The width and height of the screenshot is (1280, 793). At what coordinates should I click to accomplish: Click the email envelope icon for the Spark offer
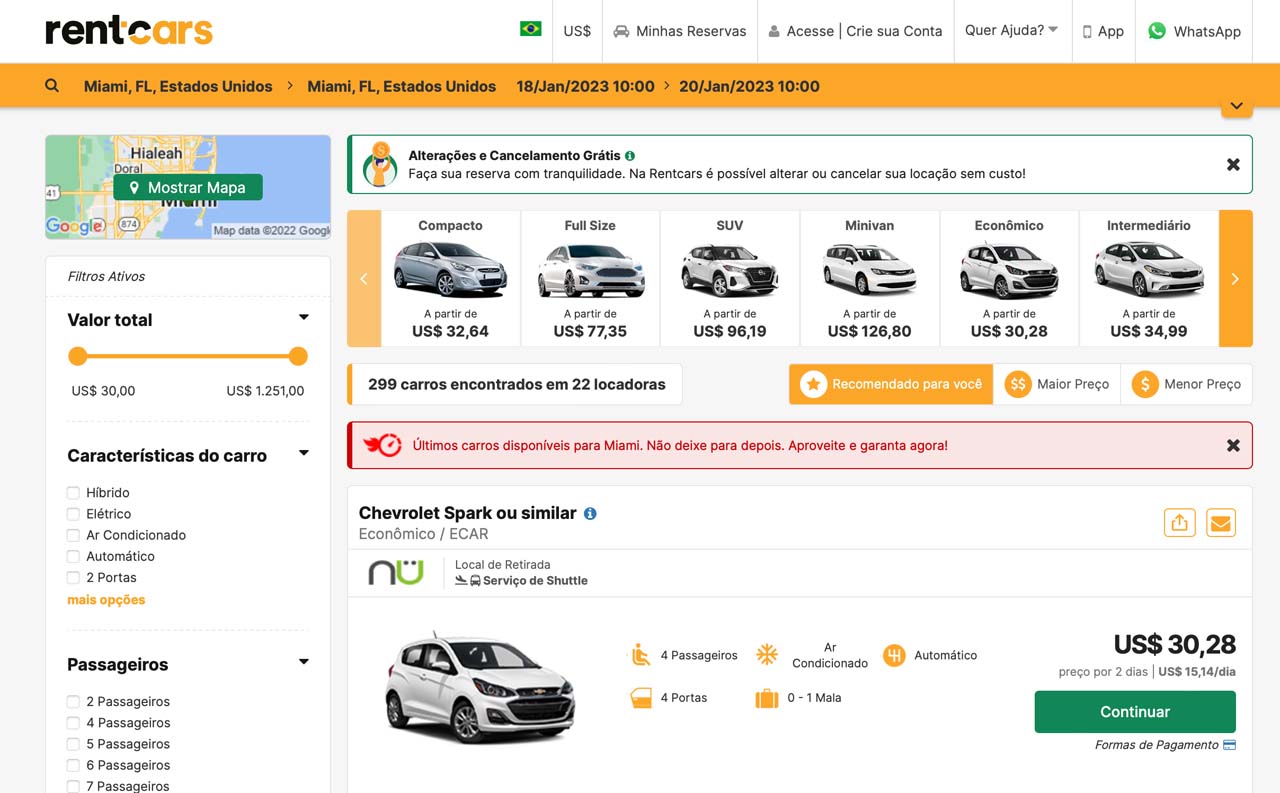pos(1221,522)
